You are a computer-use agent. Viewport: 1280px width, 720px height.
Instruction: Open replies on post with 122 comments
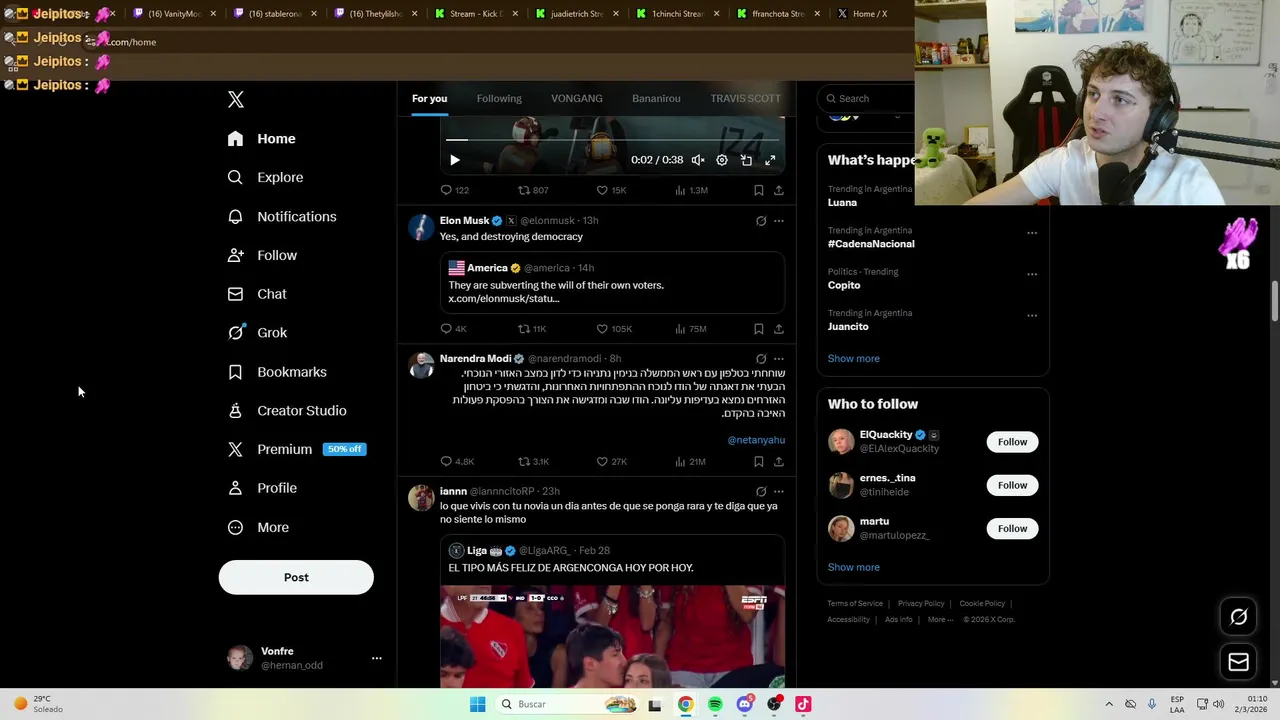pos(455,190)
